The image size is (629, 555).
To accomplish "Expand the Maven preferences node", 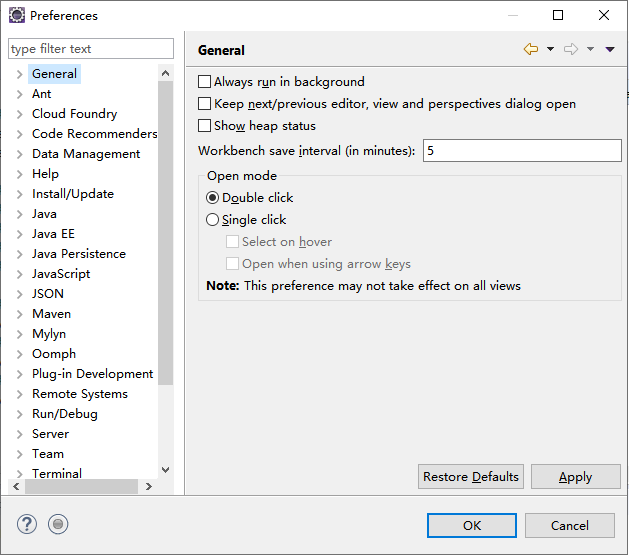I will (20, 314).
